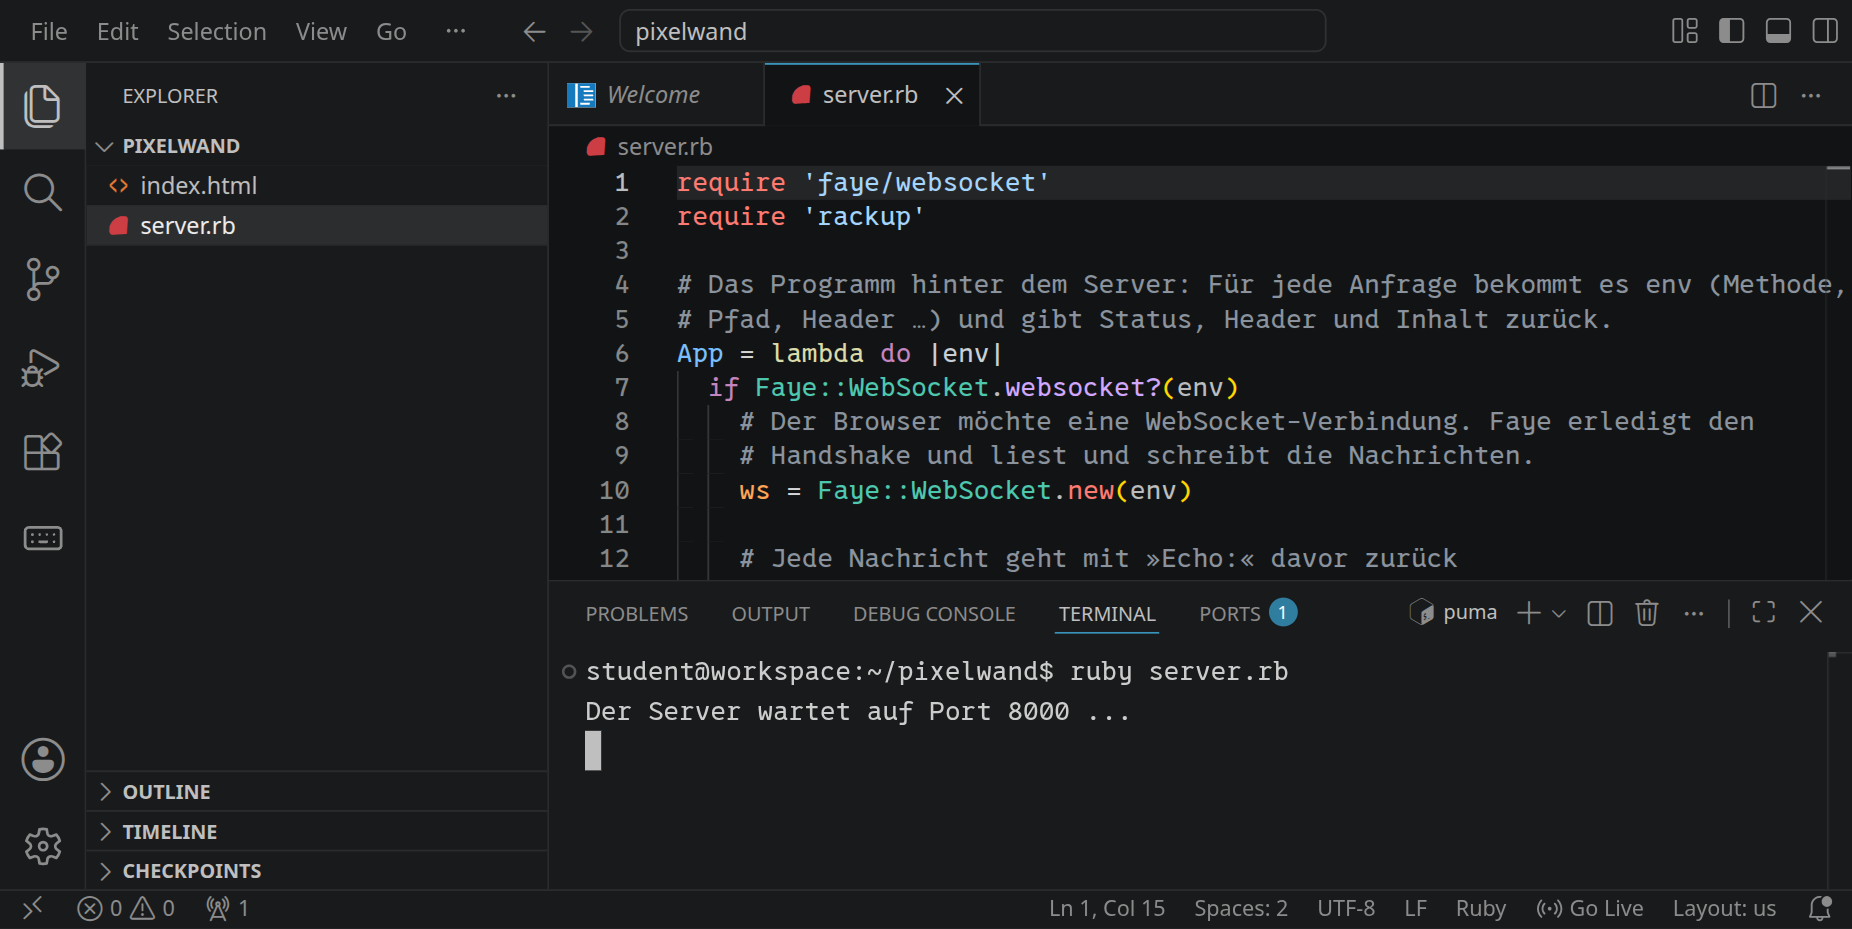This screenshot has width=1852, height=929.
Task: Open the Manage gear menu
Action: pyautogui.click(x=42, y=846)
